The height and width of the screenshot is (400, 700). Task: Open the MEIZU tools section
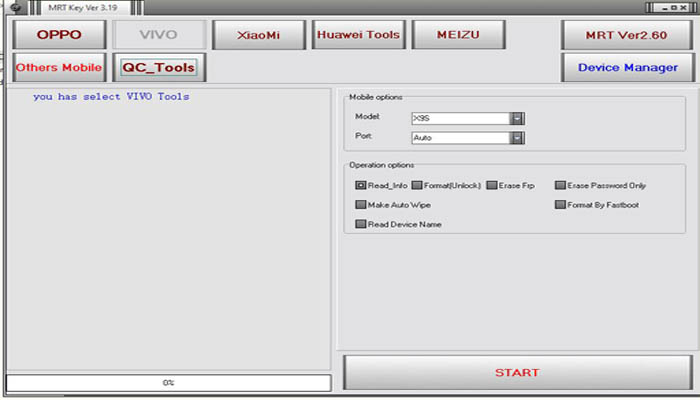[458, 34]
